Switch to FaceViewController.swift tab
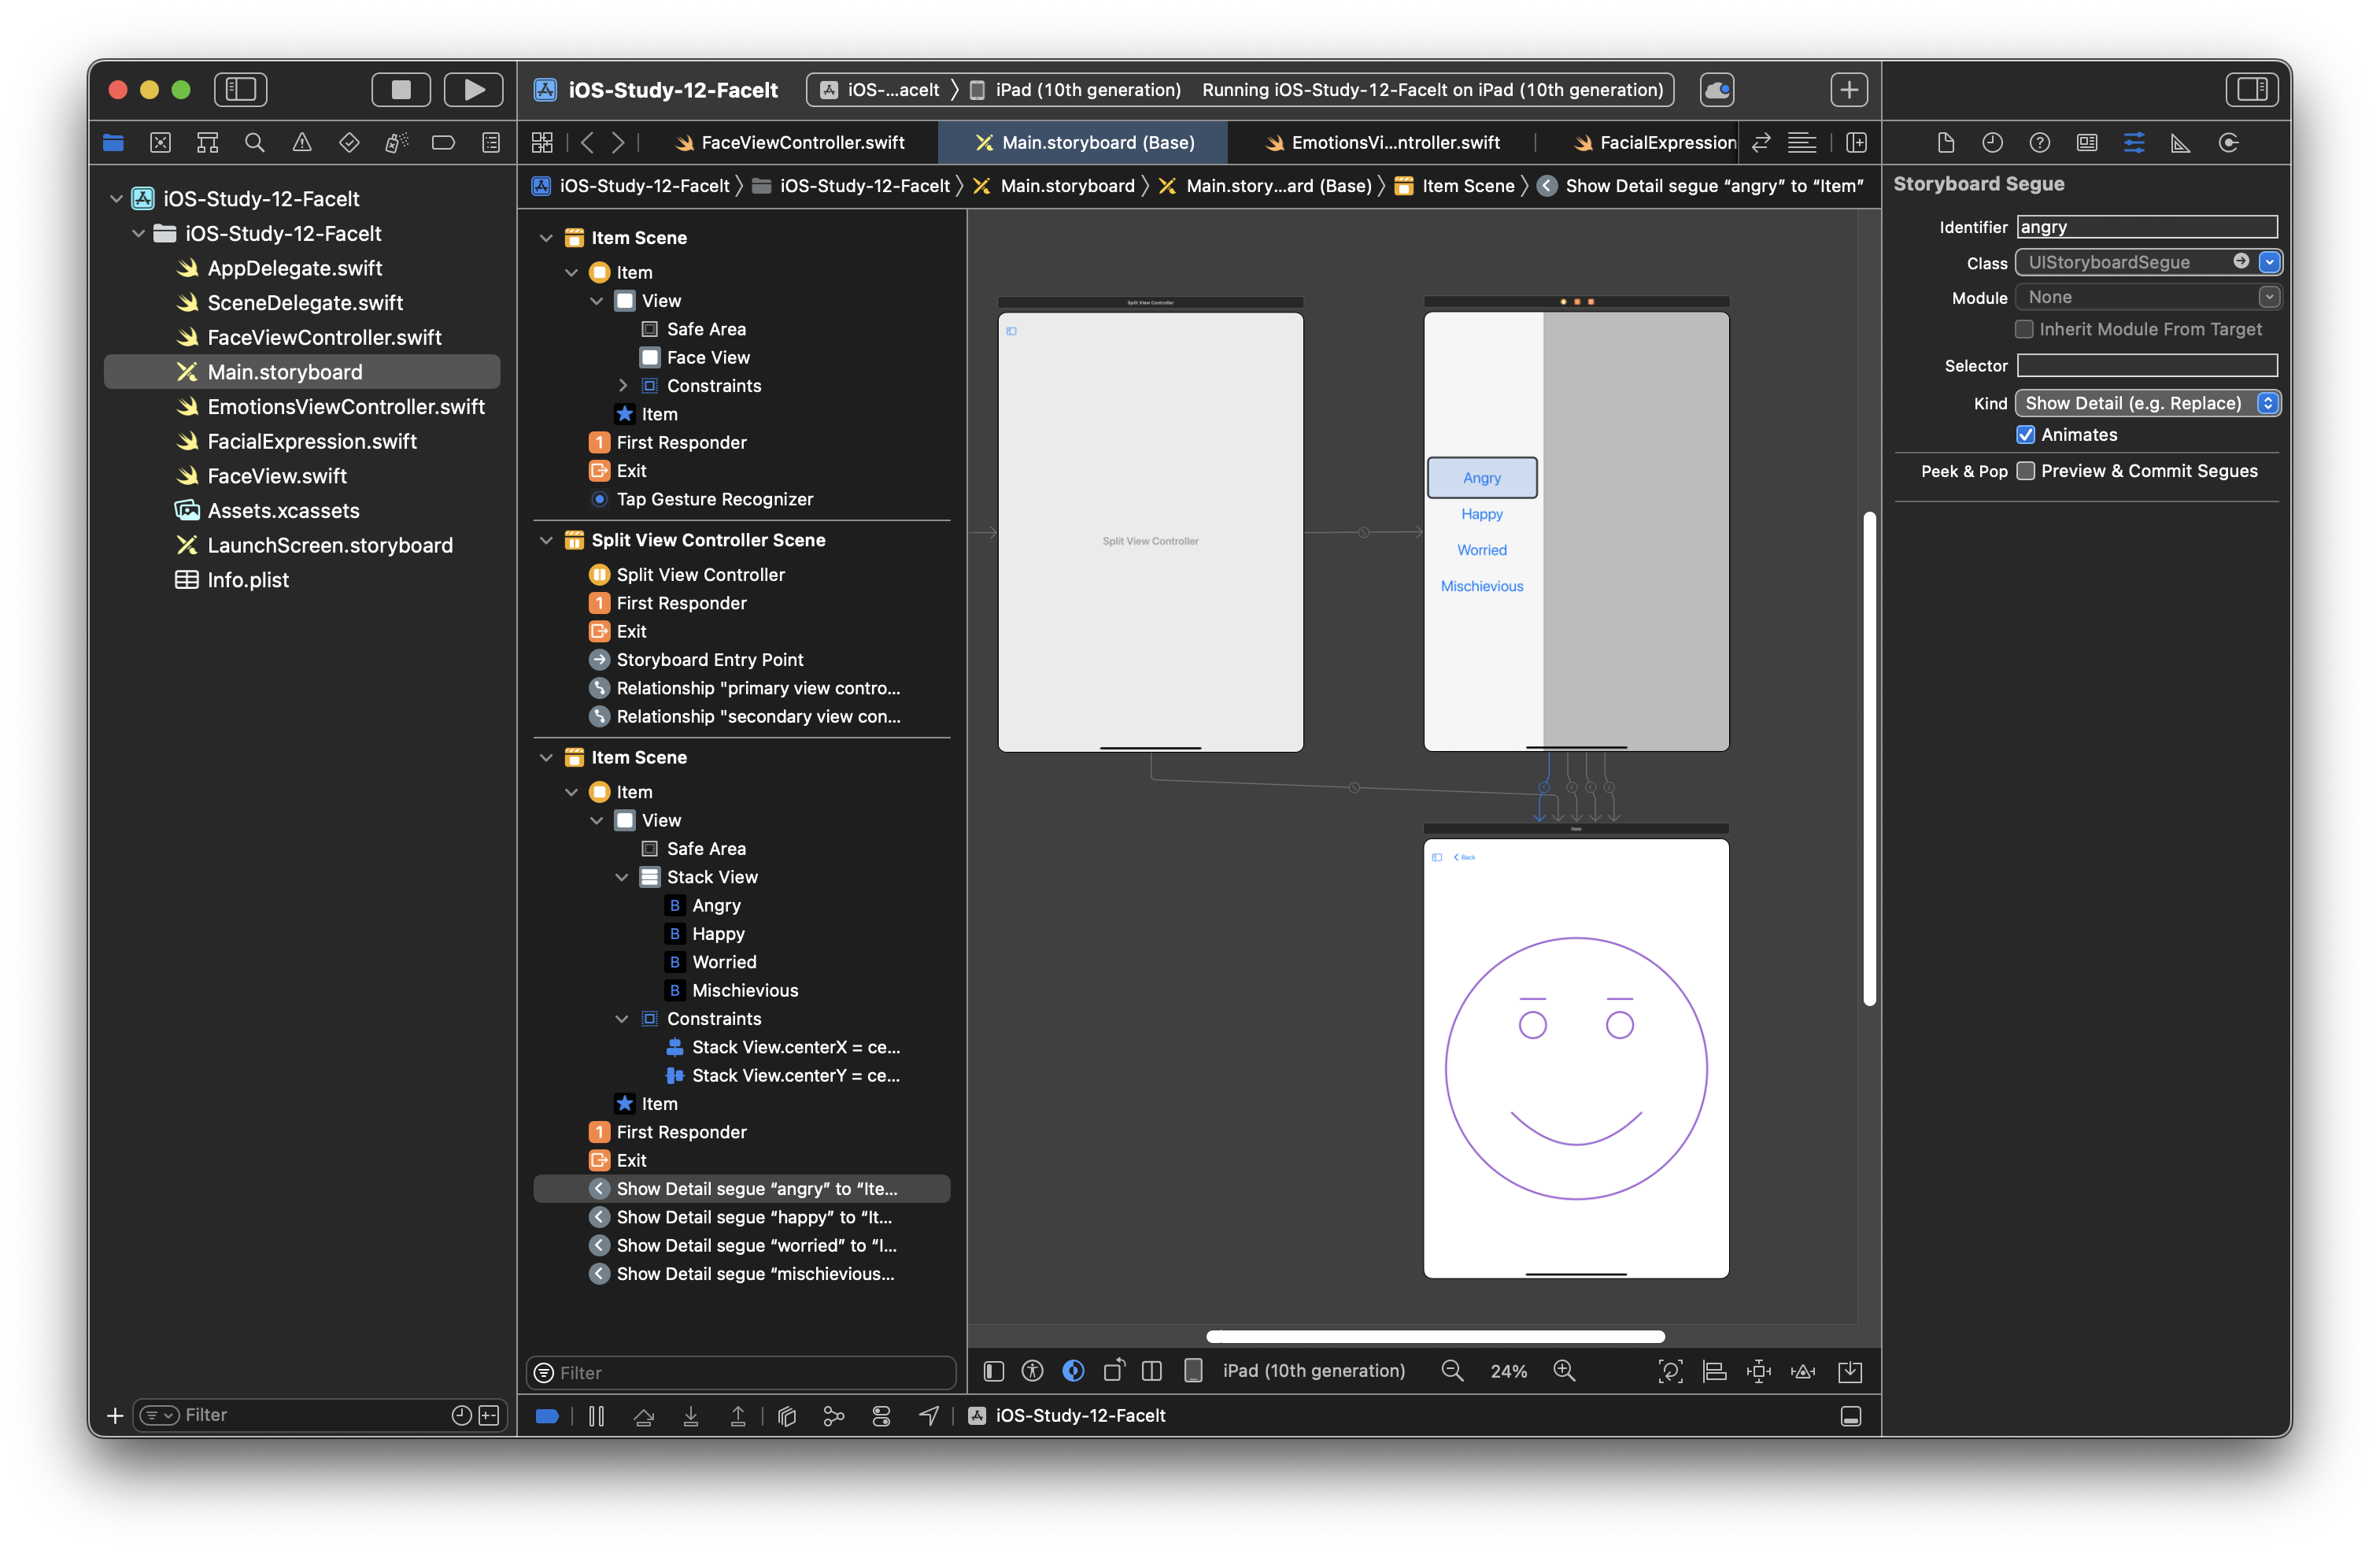This screenshot has height=1554, width=2380. (802, 143)
